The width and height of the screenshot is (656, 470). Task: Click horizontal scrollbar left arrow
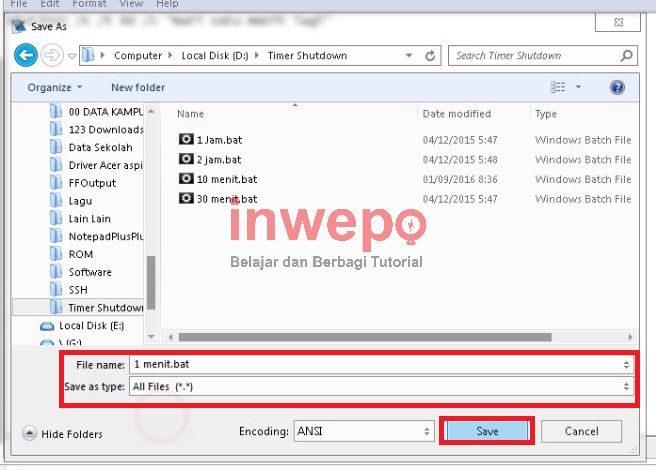tap(170, 337)
